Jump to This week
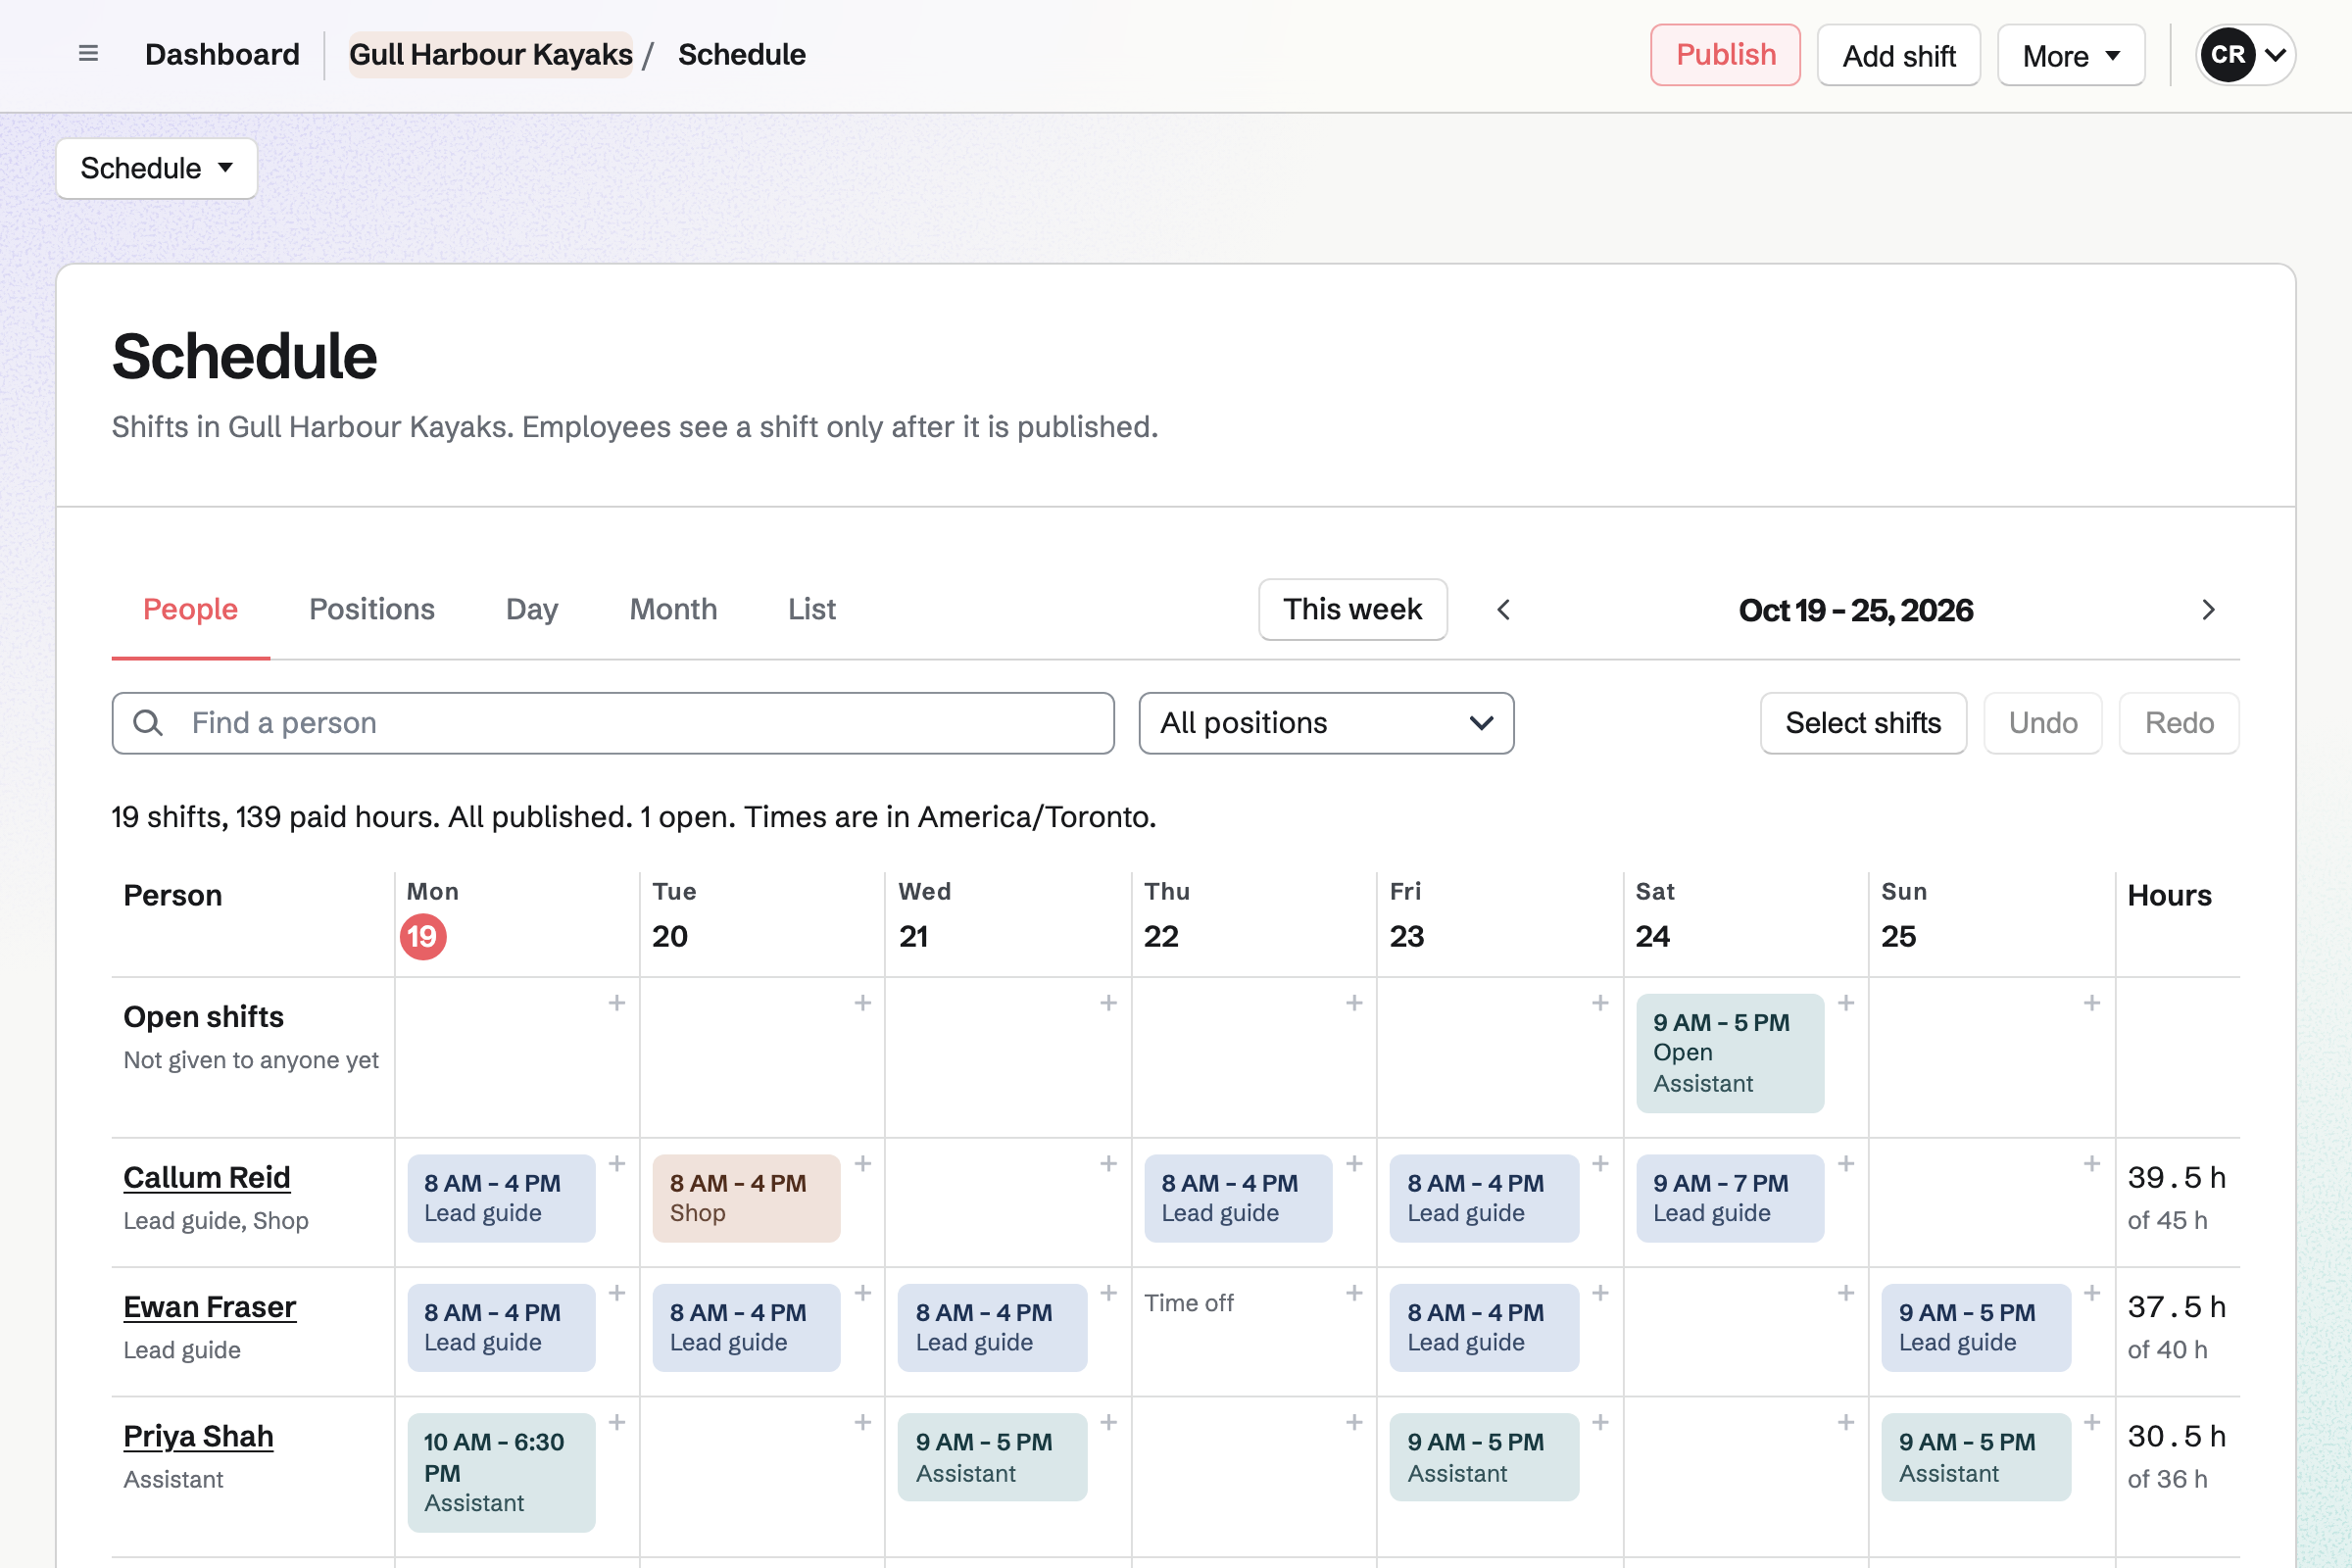This screenshot has height=1568, width=2352. click(x=1352, y=610)
